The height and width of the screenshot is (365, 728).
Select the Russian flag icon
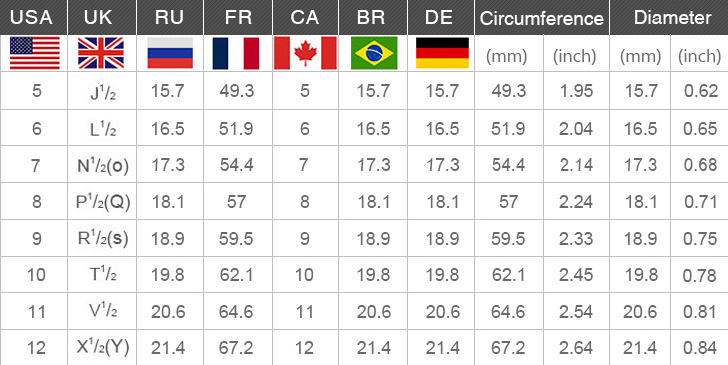tap(170, 53)
